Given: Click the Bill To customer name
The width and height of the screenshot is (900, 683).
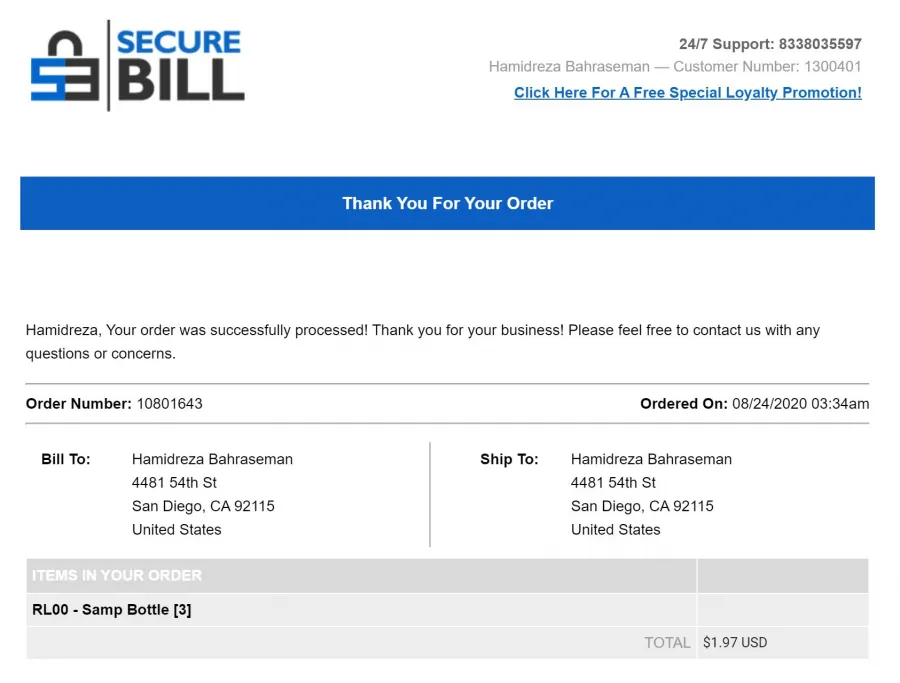Looking at the screenshot, I should (x=212, y=459).
